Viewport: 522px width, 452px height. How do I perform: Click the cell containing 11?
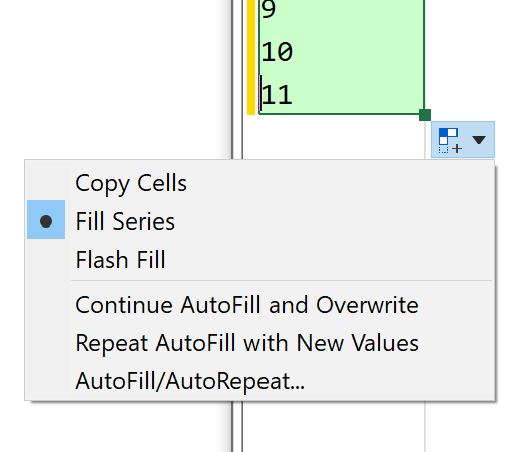(341, 94)
